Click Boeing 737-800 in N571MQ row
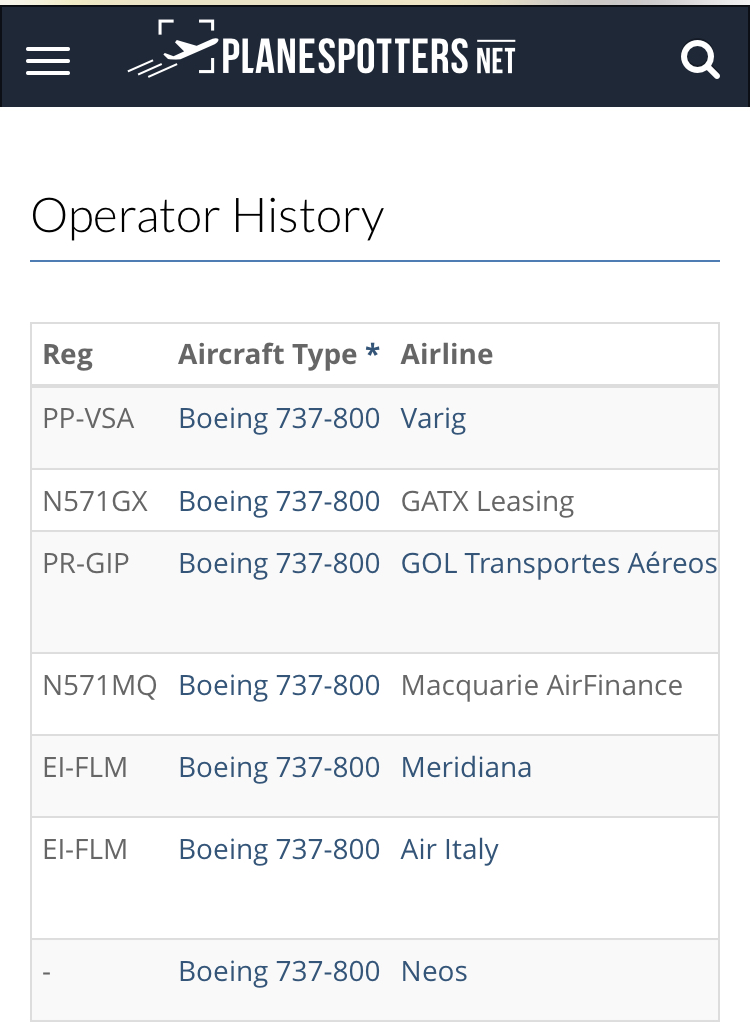This screenshot has height=1023, width=750. coord(279,686)
